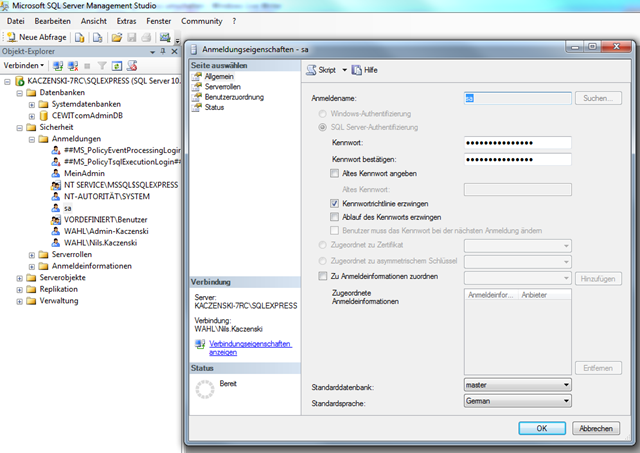Click the stop icon in Objekt-Explorer toolbar
The height and width of the screenshot is (453, 640).
point(87,66)
